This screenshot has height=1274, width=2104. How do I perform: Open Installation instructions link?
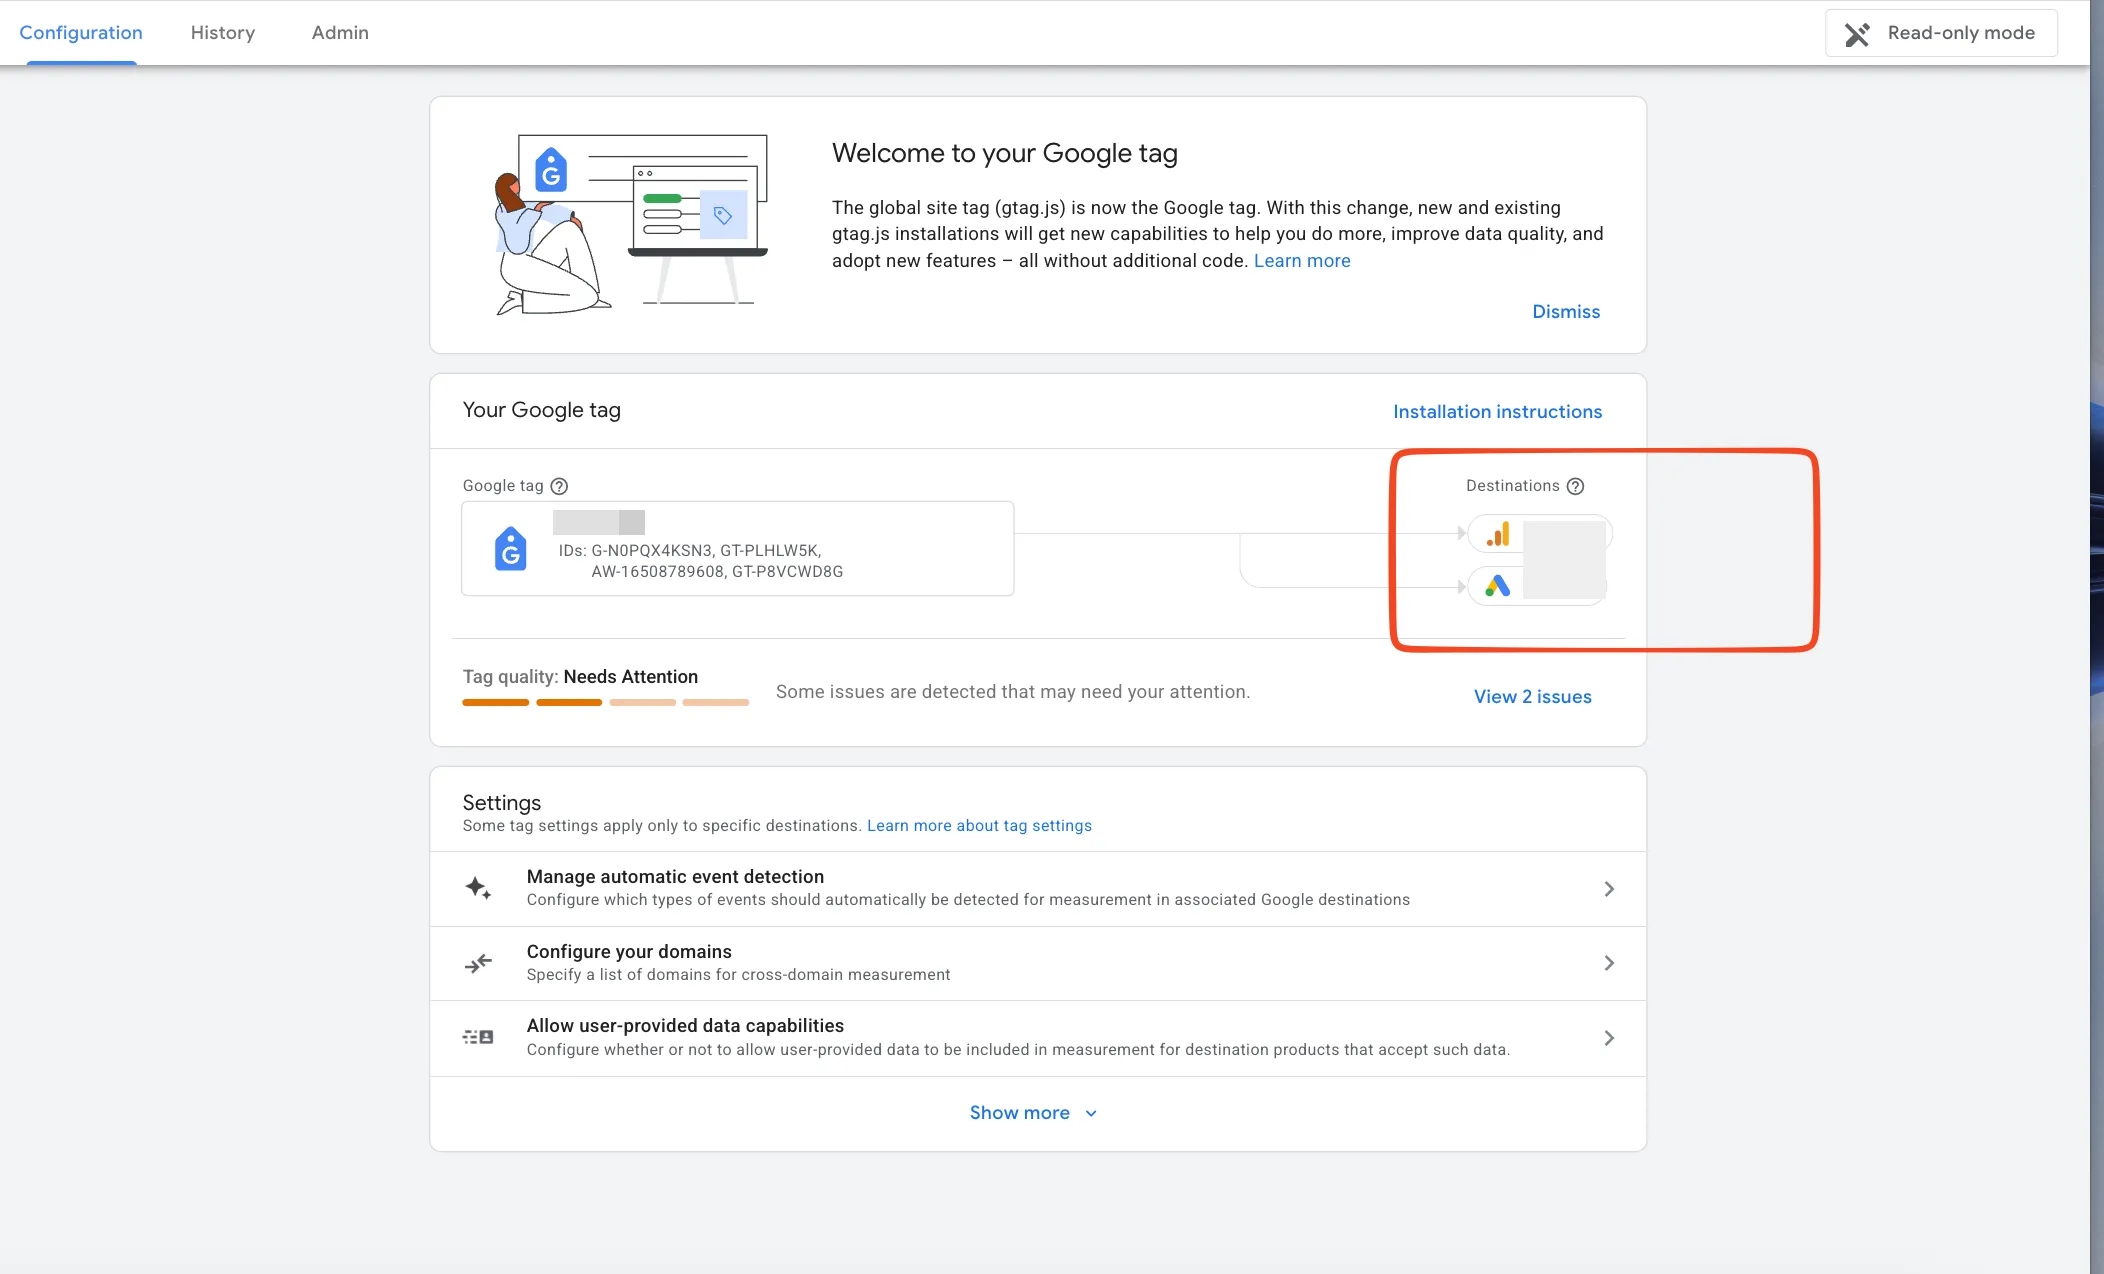1497,412
